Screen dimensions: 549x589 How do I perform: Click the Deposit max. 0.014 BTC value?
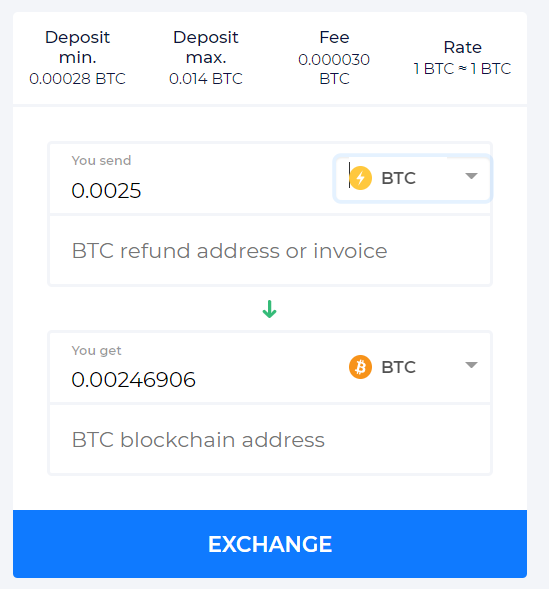(x=206, y=79)
